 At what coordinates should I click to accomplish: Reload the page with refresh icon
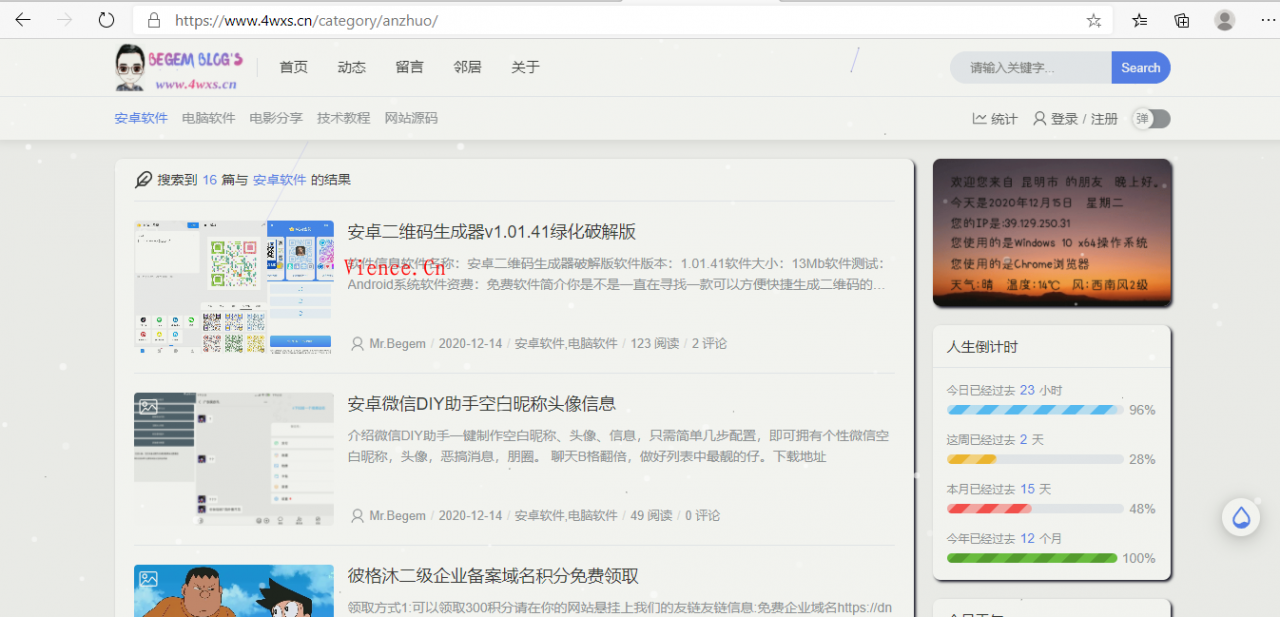pyautogui.click(x=106, y=20)
